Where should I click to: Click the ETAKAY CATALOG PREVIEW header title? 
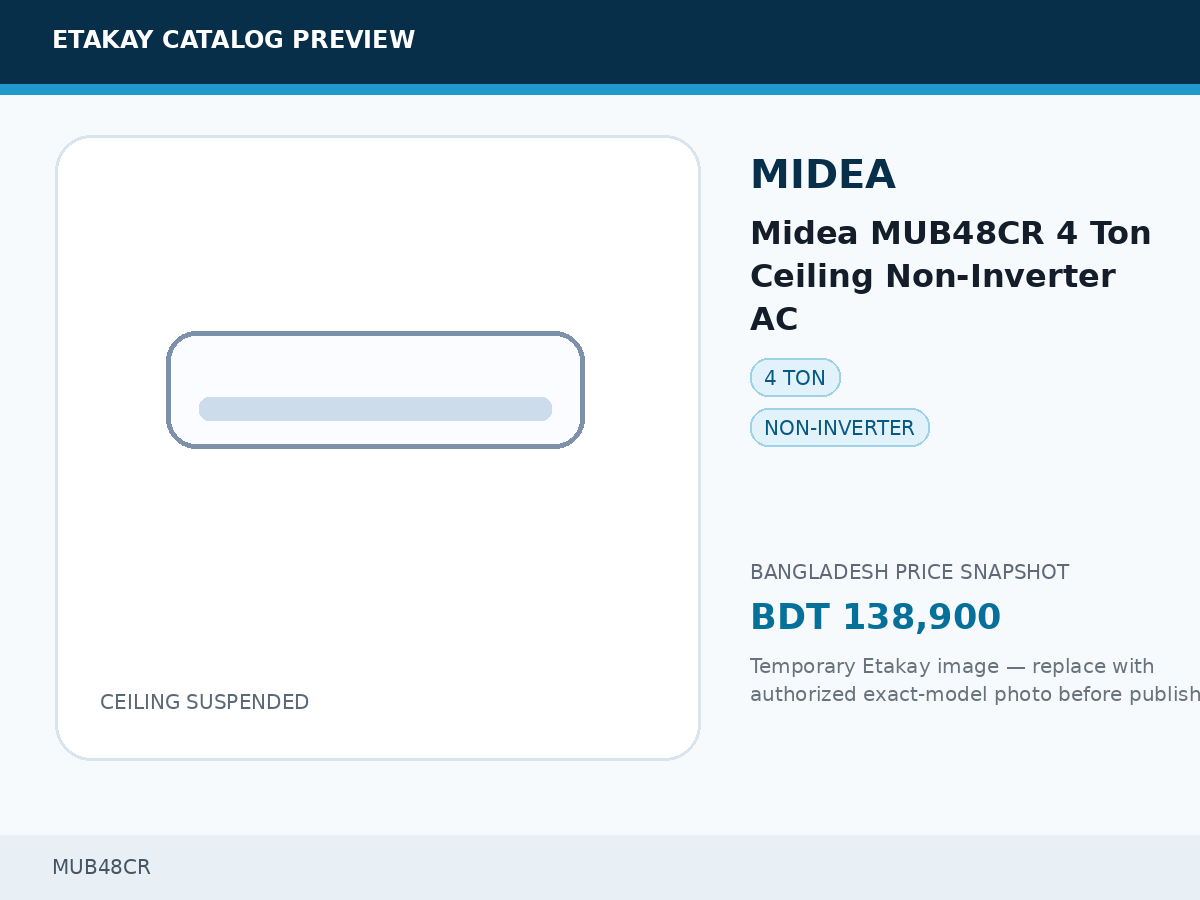pos(233,40)
